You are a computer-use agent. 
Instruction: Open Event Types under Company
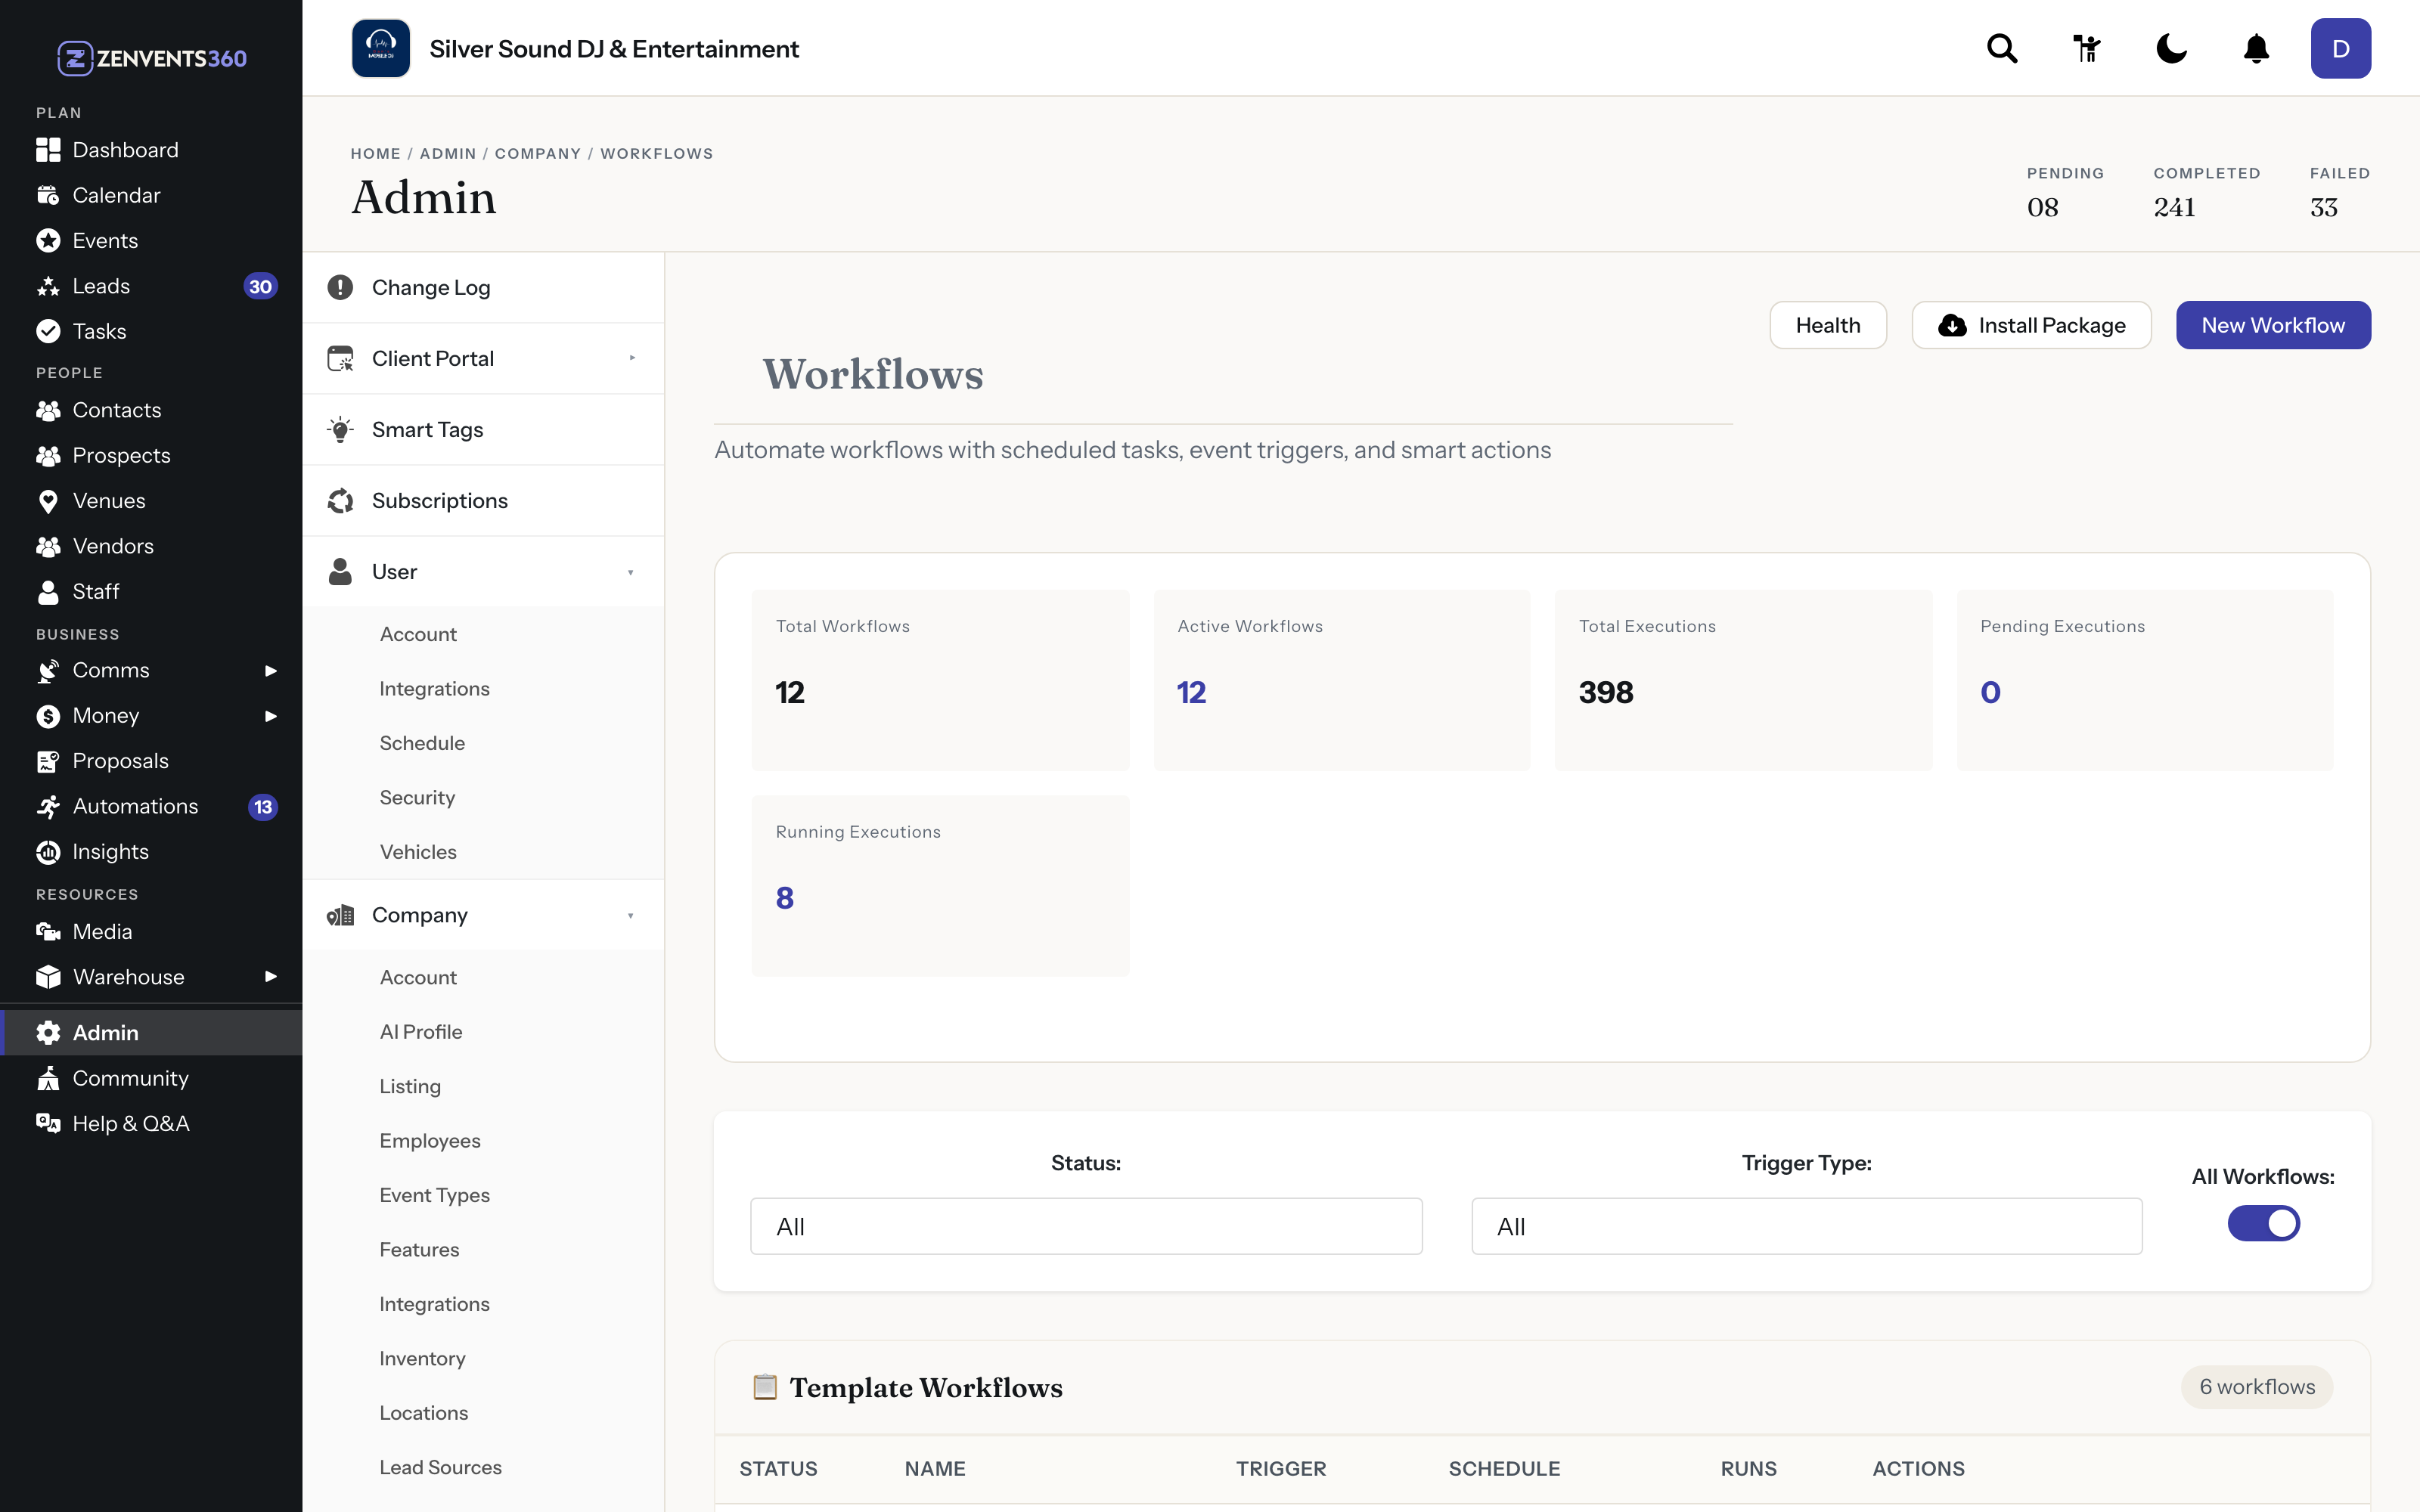[x=434, y=1195]
